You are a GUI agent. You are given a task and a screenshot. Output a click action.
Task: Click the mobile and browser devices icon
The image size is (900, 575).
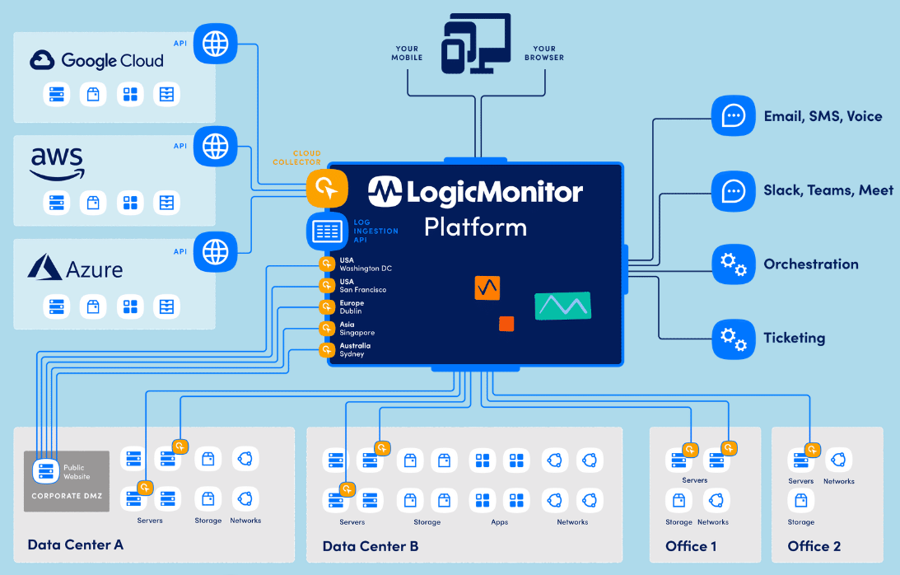(x=476, y=44)
